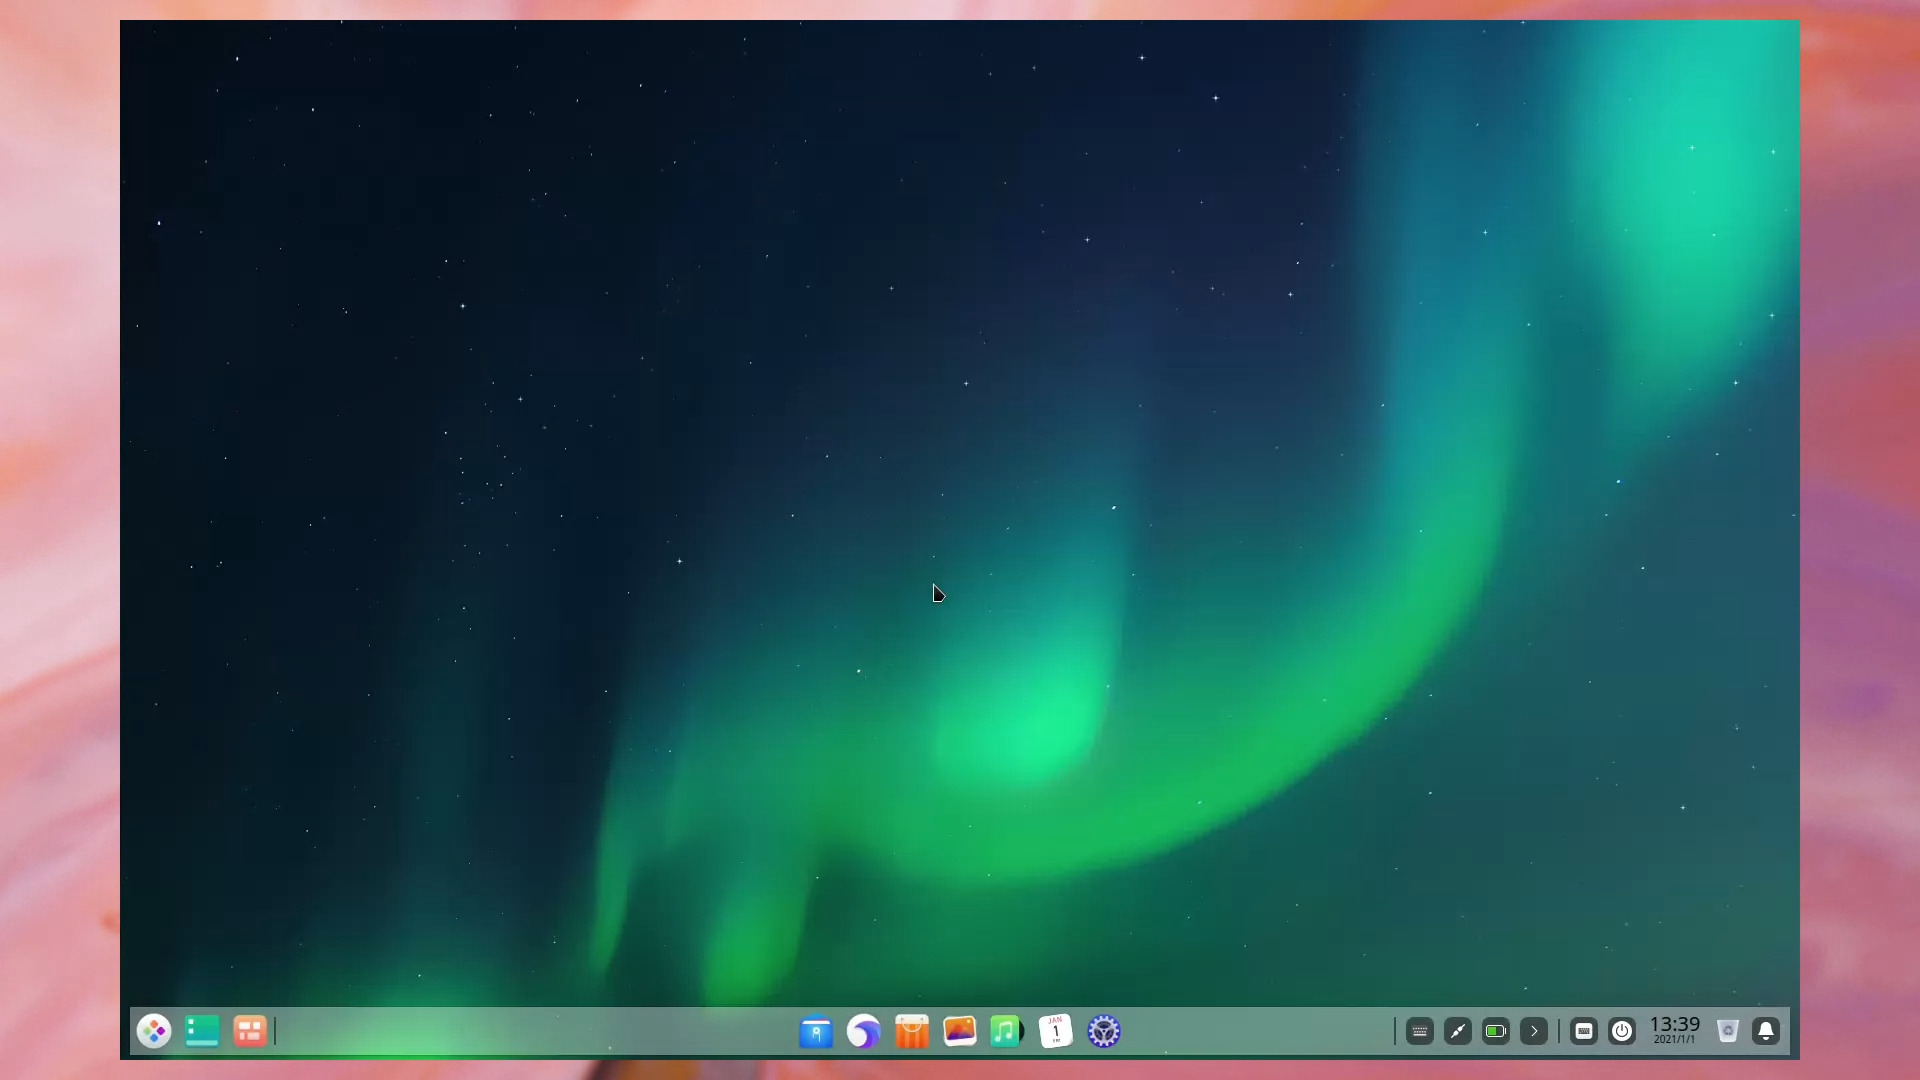The height and width of the screenshot is (1080, 1920).
Task: Click the keyboard layout tray icon
Action: tap(1420, 1031)
